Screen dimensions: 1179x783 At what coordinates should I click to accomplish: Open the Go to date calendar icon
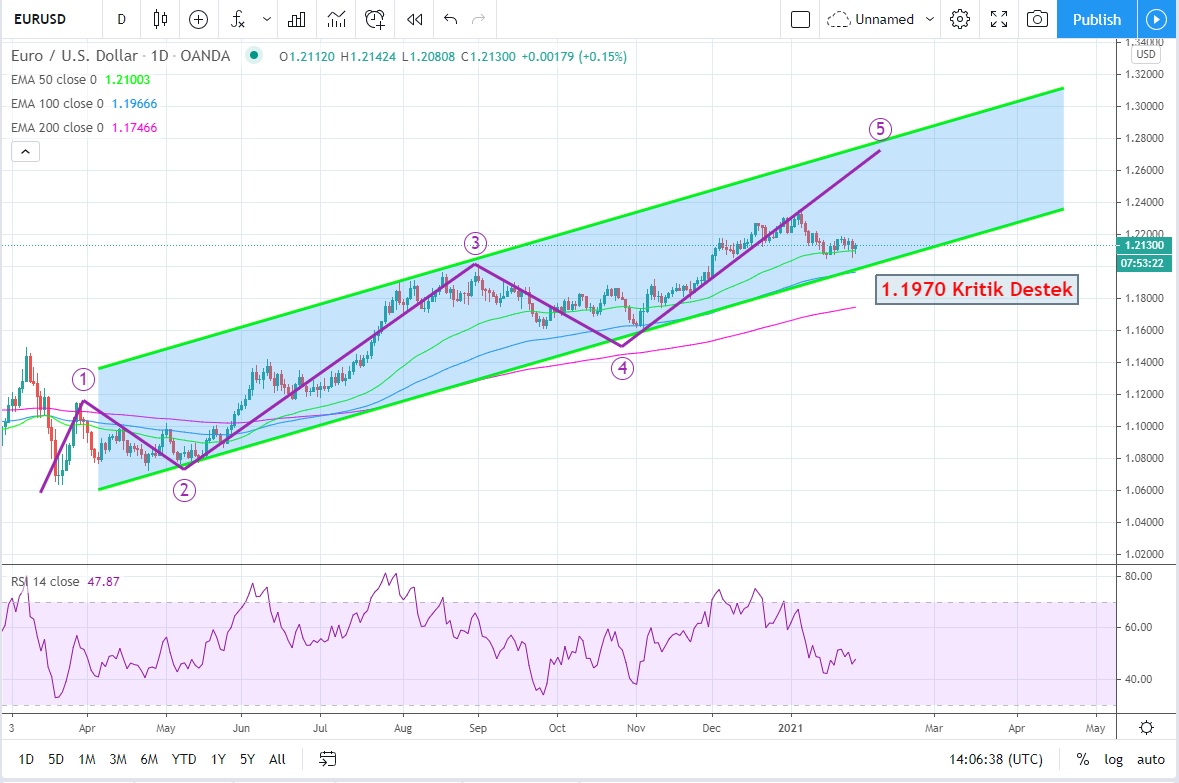327,759
